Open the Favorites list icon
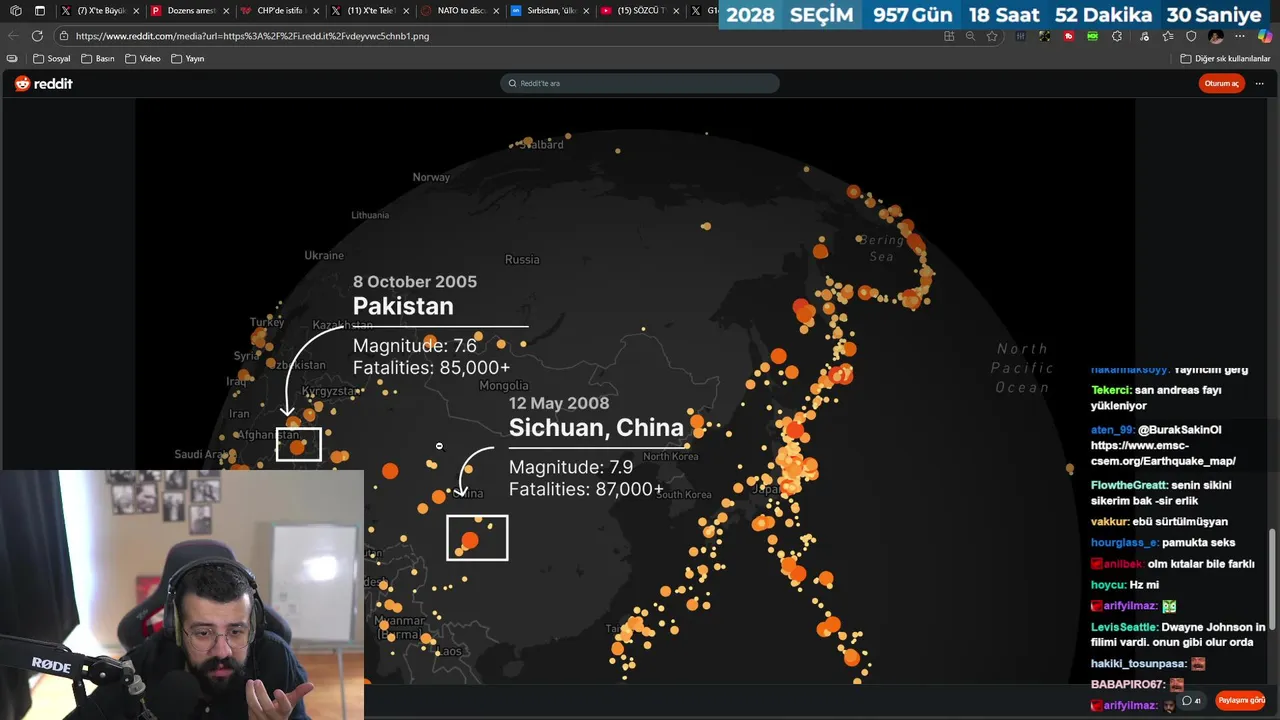 [x=1167, y=36]
